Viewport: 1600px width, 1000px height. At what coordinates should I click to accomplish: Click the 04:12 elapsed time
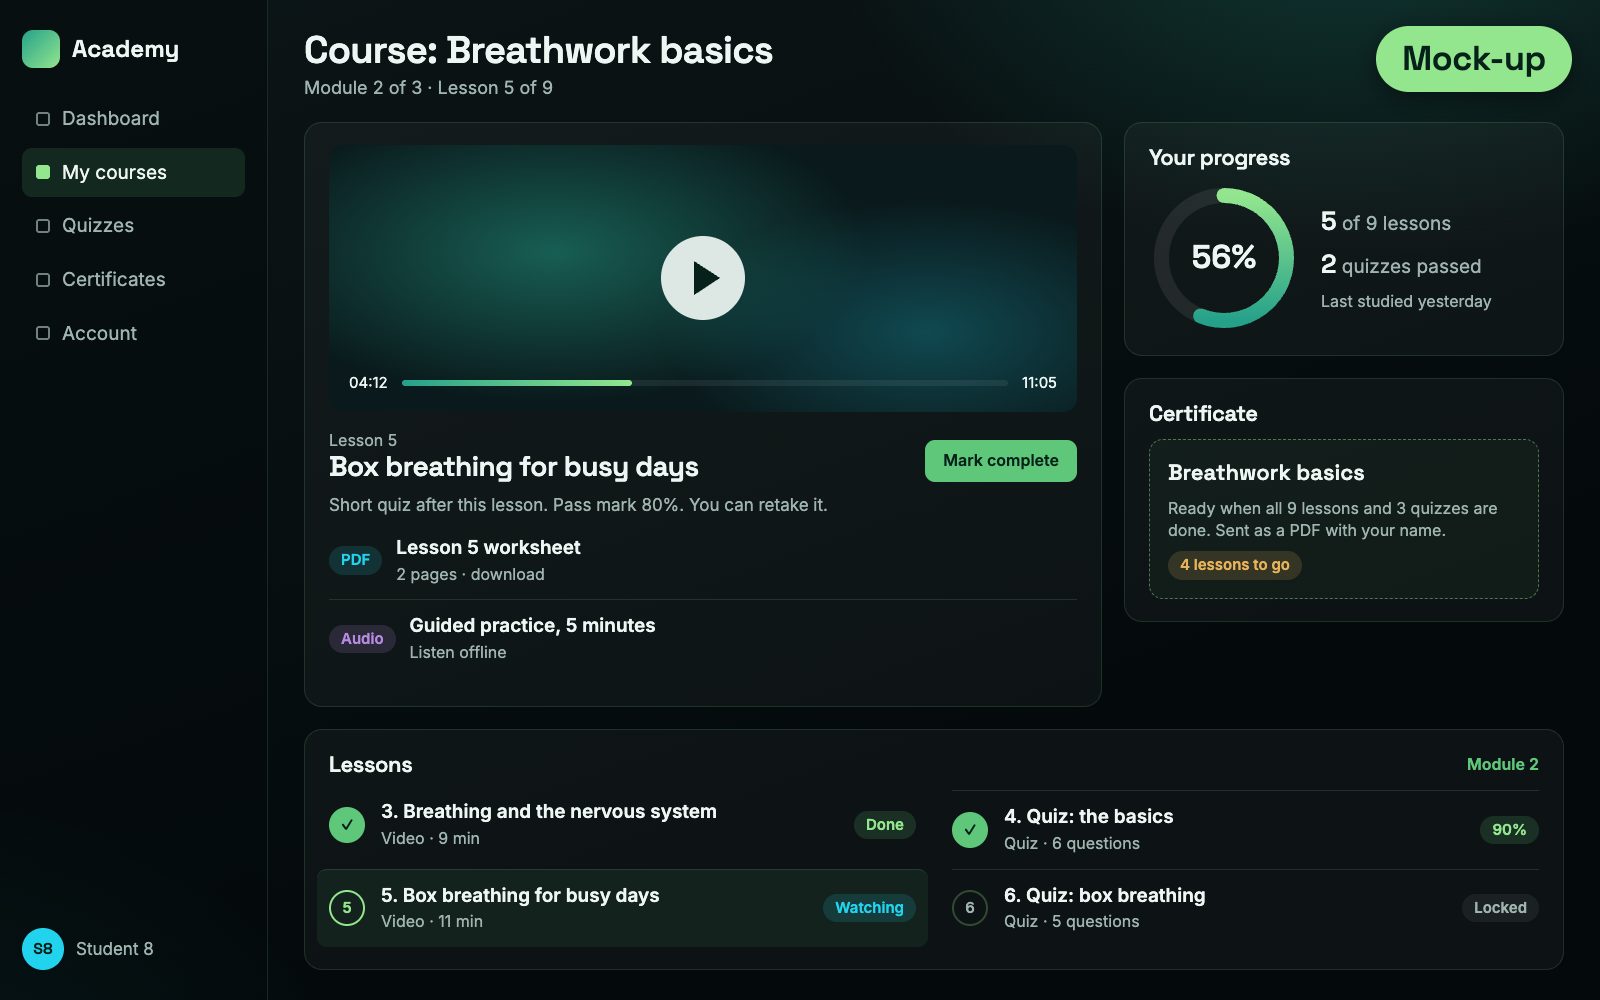point(368,383)
